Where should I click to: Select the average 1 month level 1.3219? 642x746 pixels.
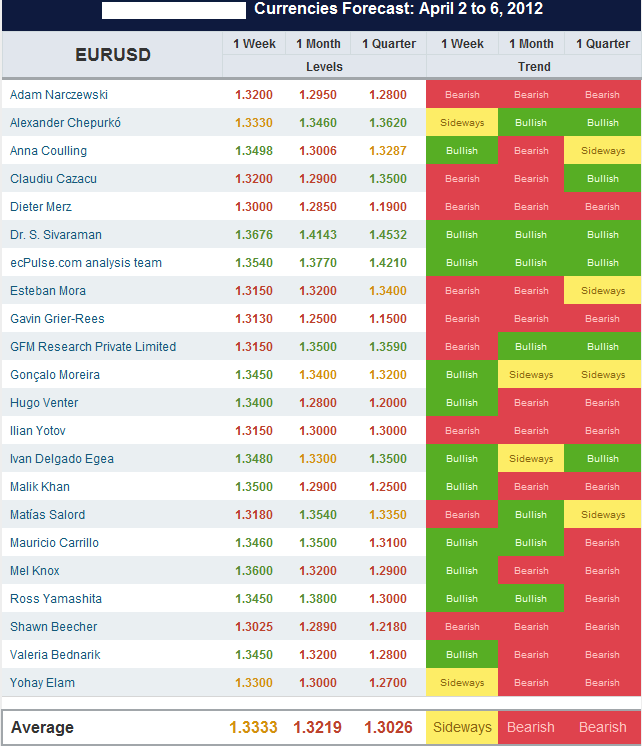click(x=317, y=727)
